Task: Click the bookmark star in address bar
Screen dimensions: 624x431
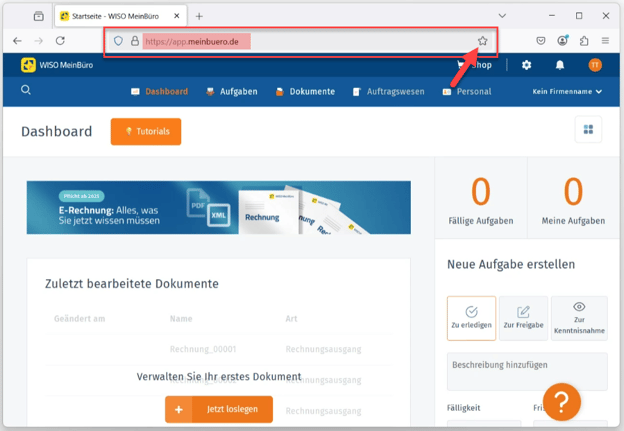Action: 483,41
